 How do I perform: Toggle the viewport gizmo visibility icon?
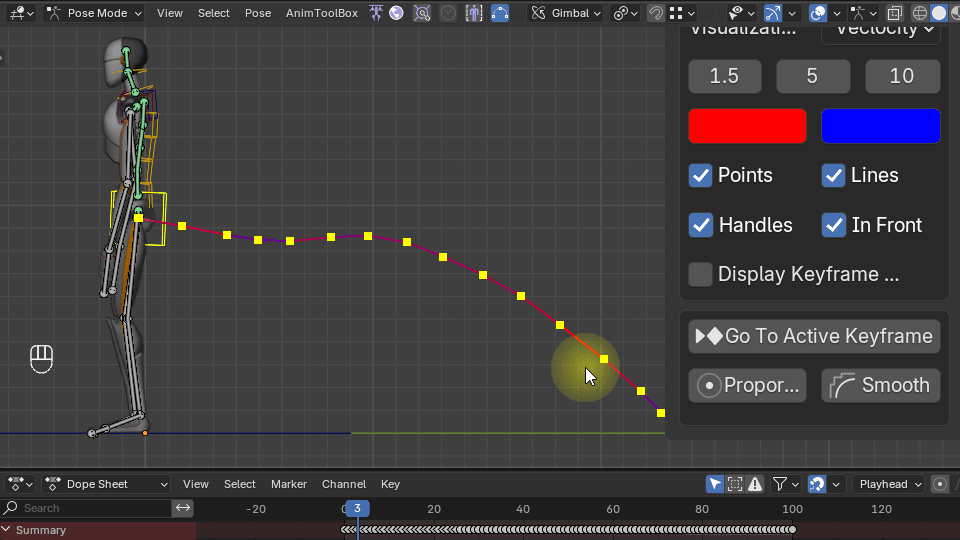[773, 13]
